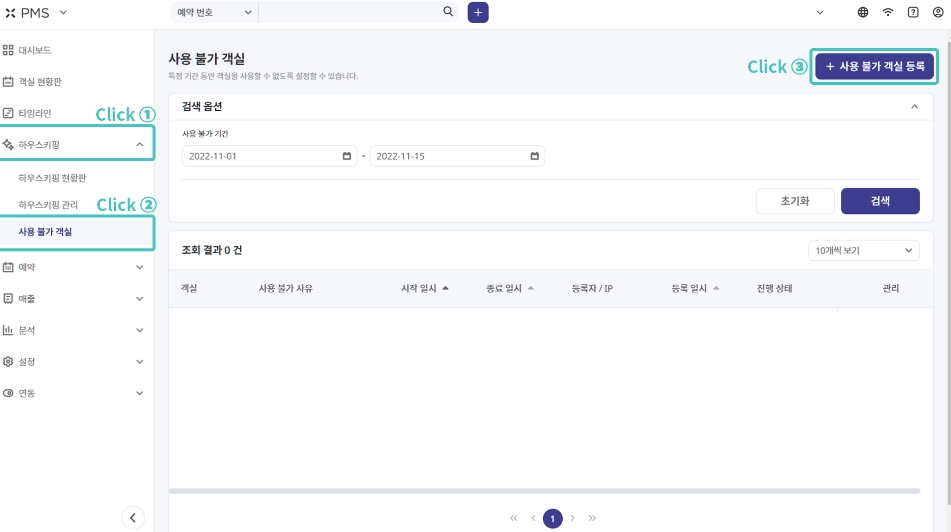Open the language globe icon

pyautogui.click(x=862, y=12)
